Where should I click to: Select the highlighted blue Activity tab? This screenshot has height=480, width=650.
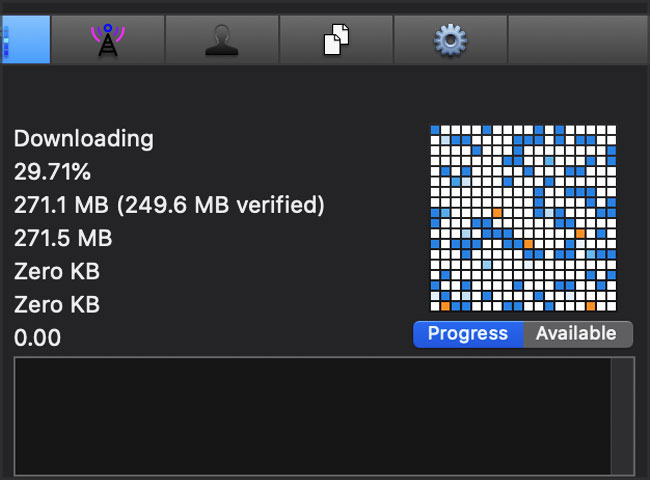[26, 40]
